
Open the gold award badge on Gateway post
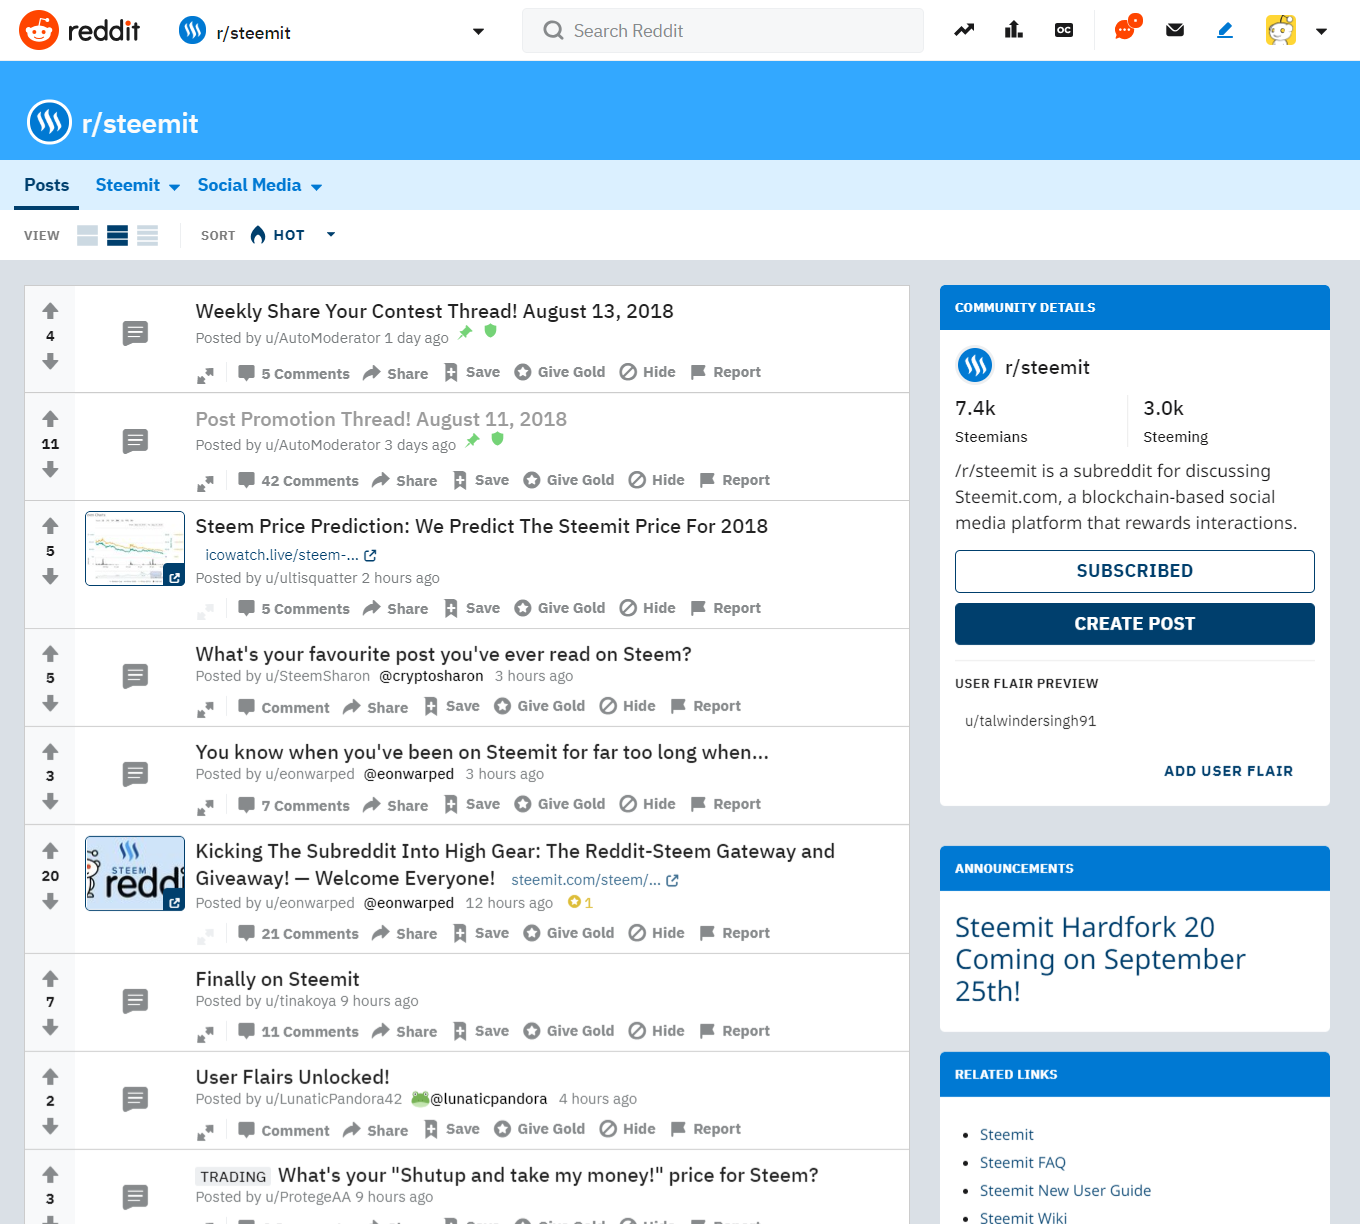(581, 902)
